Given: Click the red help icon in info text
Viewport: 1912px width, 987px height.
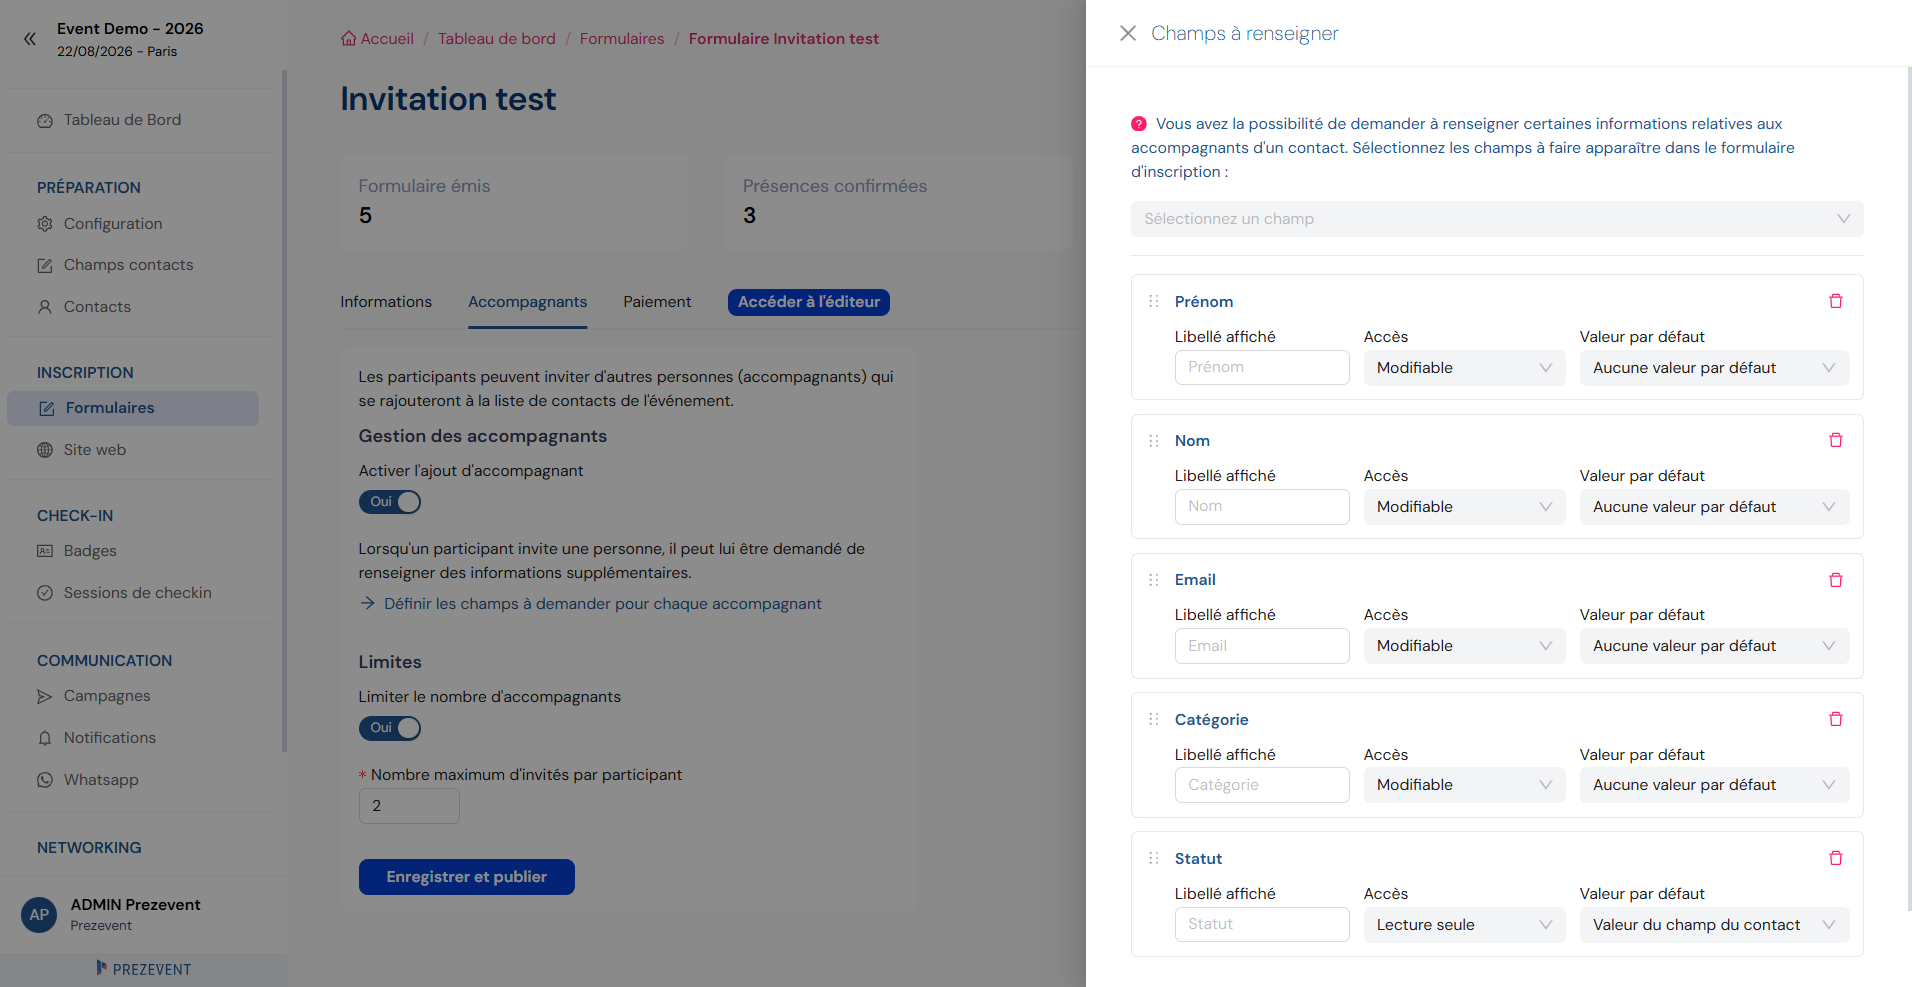Looking at the screenshot, I should [x=1139, y=124].
